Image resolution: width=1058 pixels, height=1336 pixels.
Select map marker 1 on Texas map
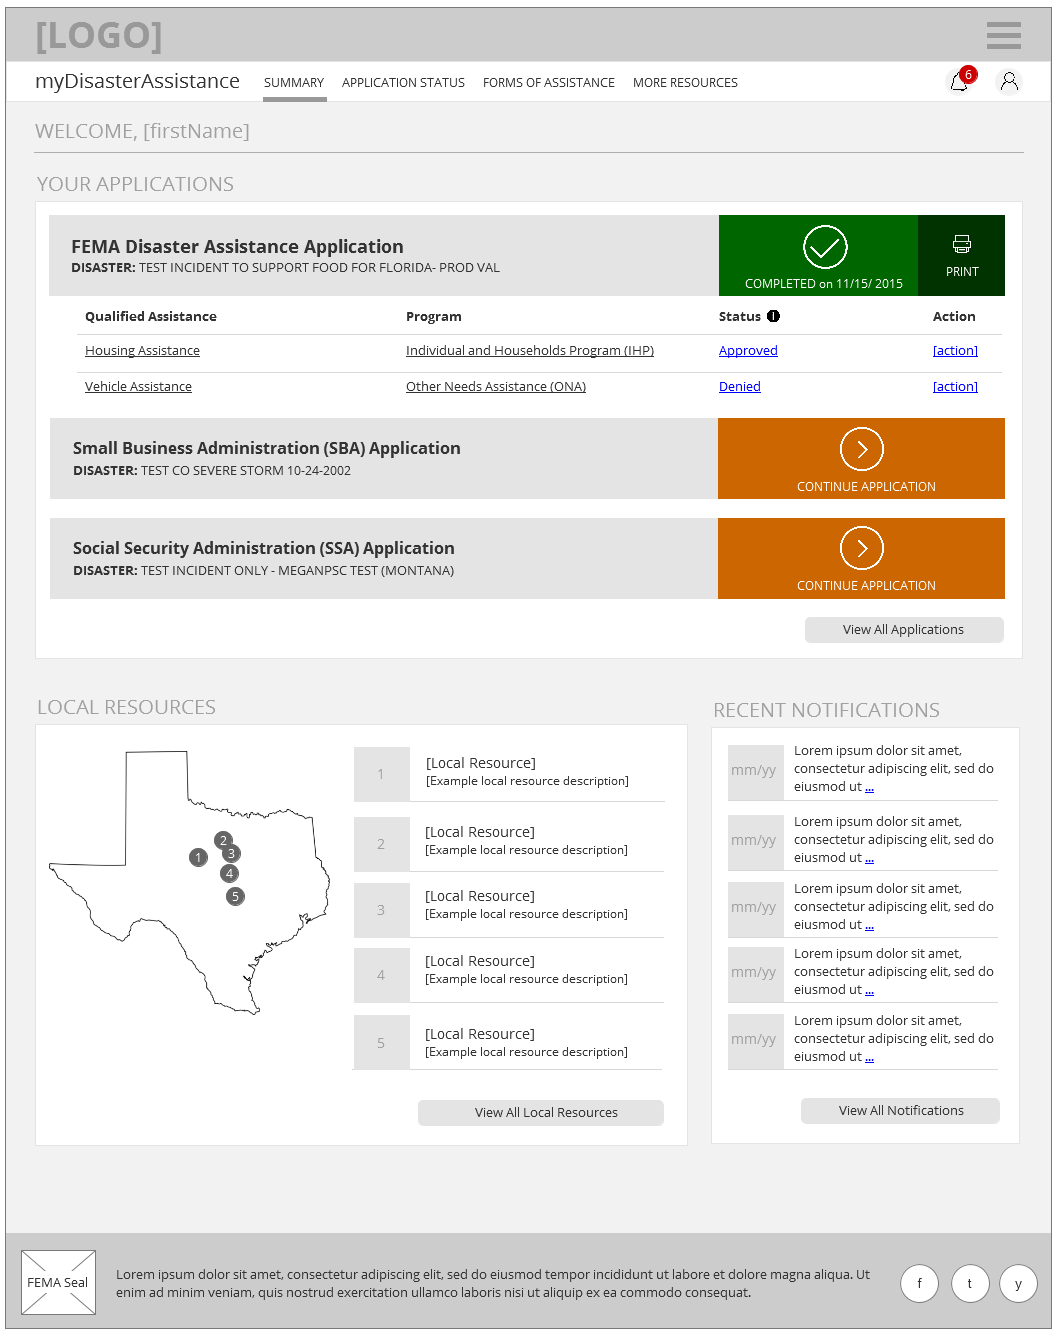pos(198,857)
